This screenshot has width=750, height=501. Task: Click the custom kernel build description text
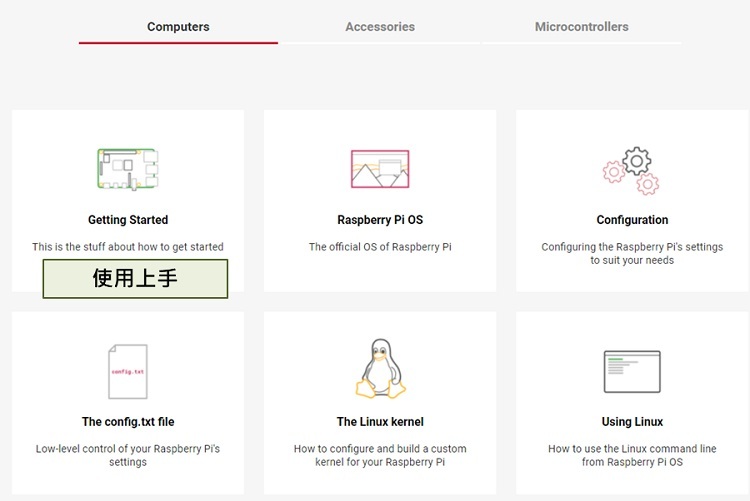[380, 456]
